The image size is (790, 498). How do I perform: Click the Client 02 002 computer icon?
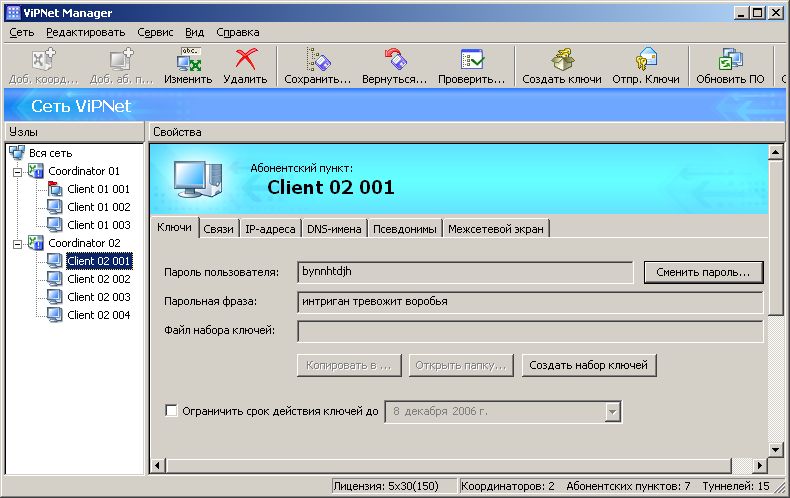[54, 279]
